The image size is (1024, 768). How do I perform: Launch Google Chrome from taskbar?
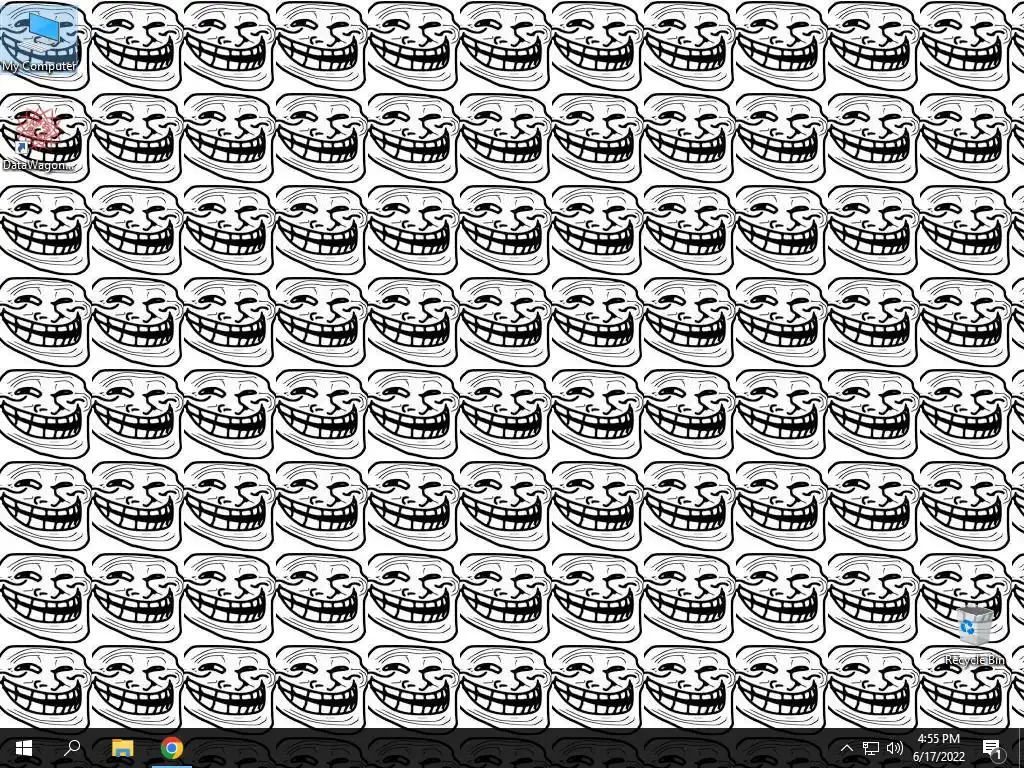click(172, 748)
